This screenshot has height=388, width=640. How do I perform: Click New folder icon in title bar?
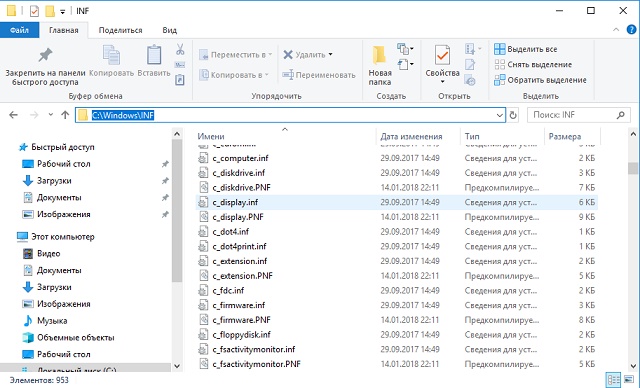[50, 11]
